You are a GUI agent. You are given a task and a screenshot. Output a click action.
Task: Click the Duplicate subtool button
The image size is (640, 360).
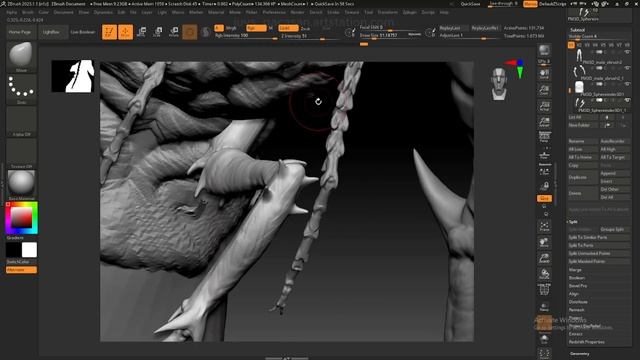[x=583, y=177]
